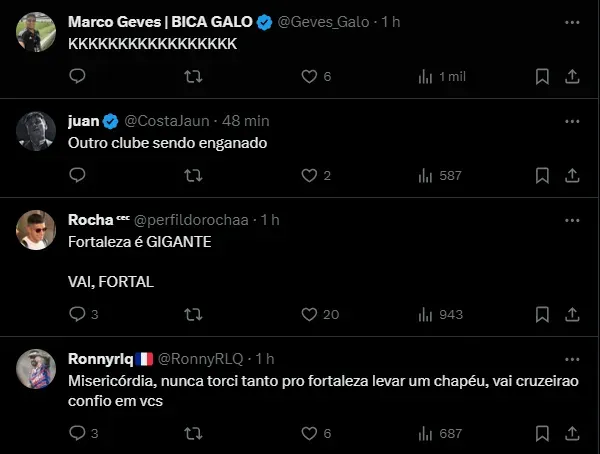Retweet juan's 'Outro clube sendo enganado' post
Screen dimensions: 600x454
pyautogui.click(x=194, y=175)
